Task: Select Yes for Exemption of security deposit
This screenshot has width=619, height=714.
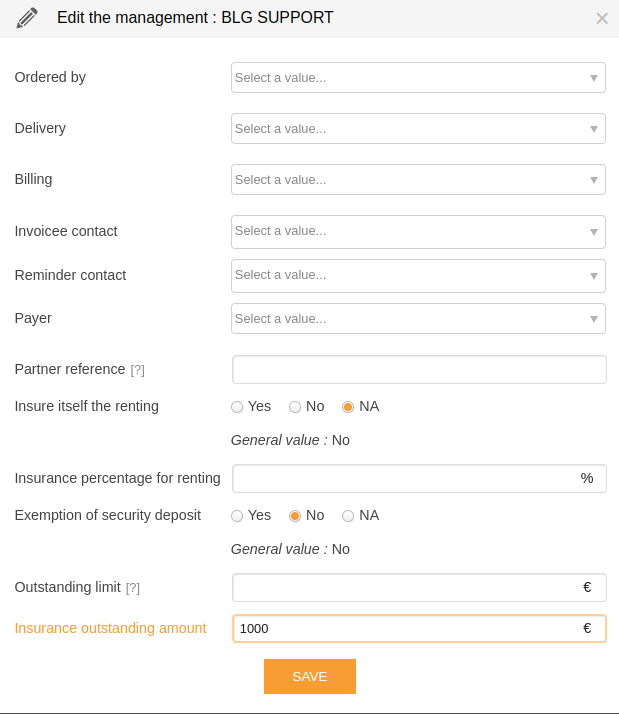Action: (x=237, y=516)
